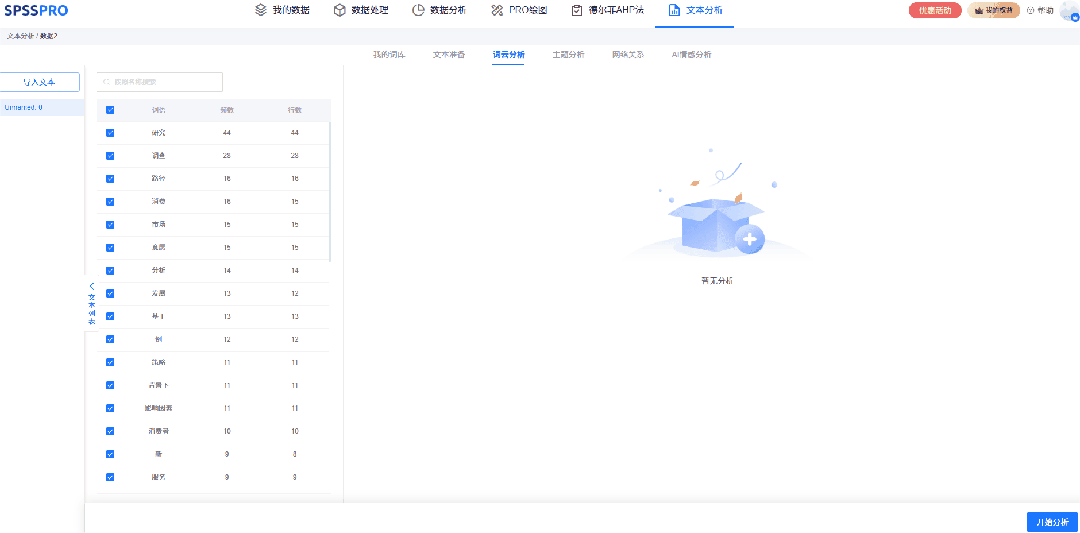Click the red 优惠活动 promotion button

pyautogui.click(x=935, y=10)
